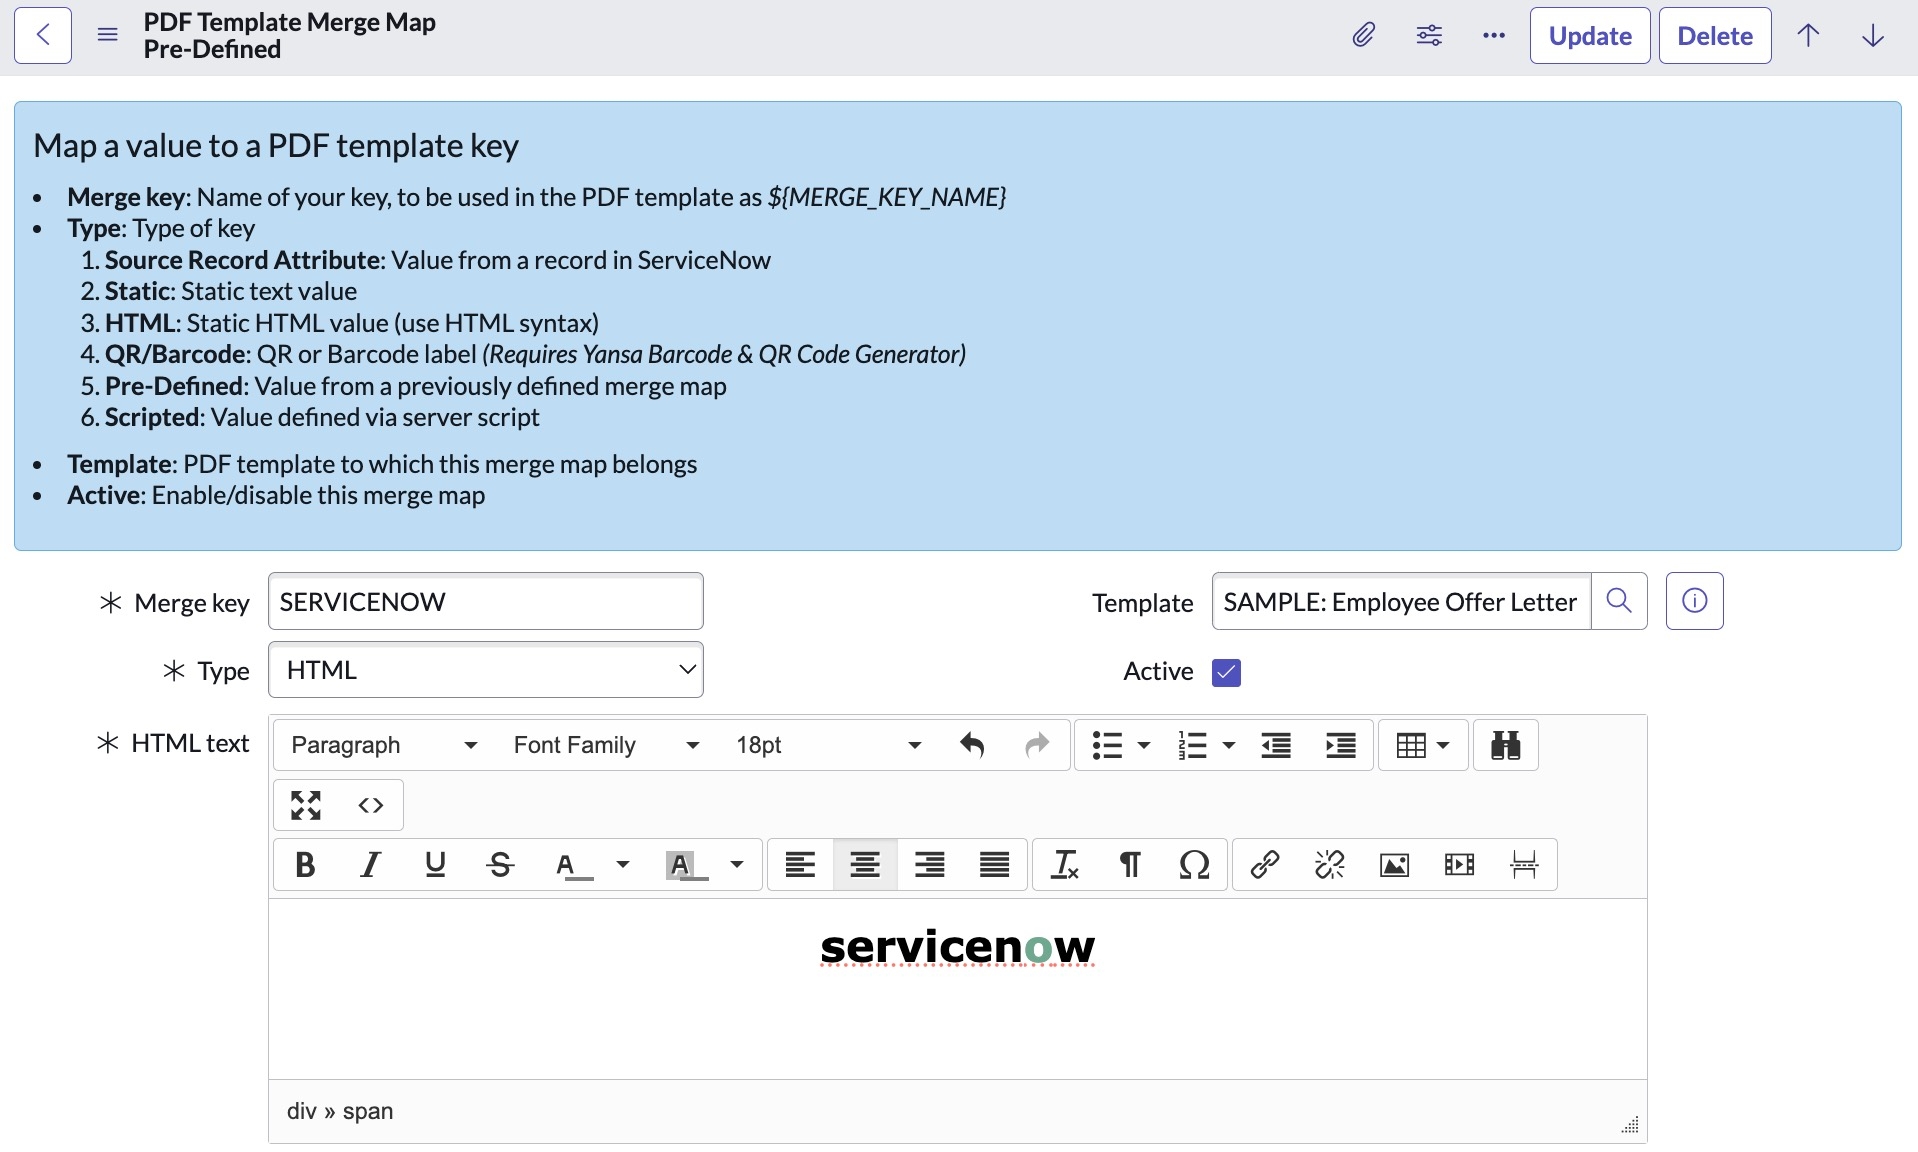The image size is (1918, 1152).
Task: Click the attachment paperclip icon
Action: pos(1363,36)
